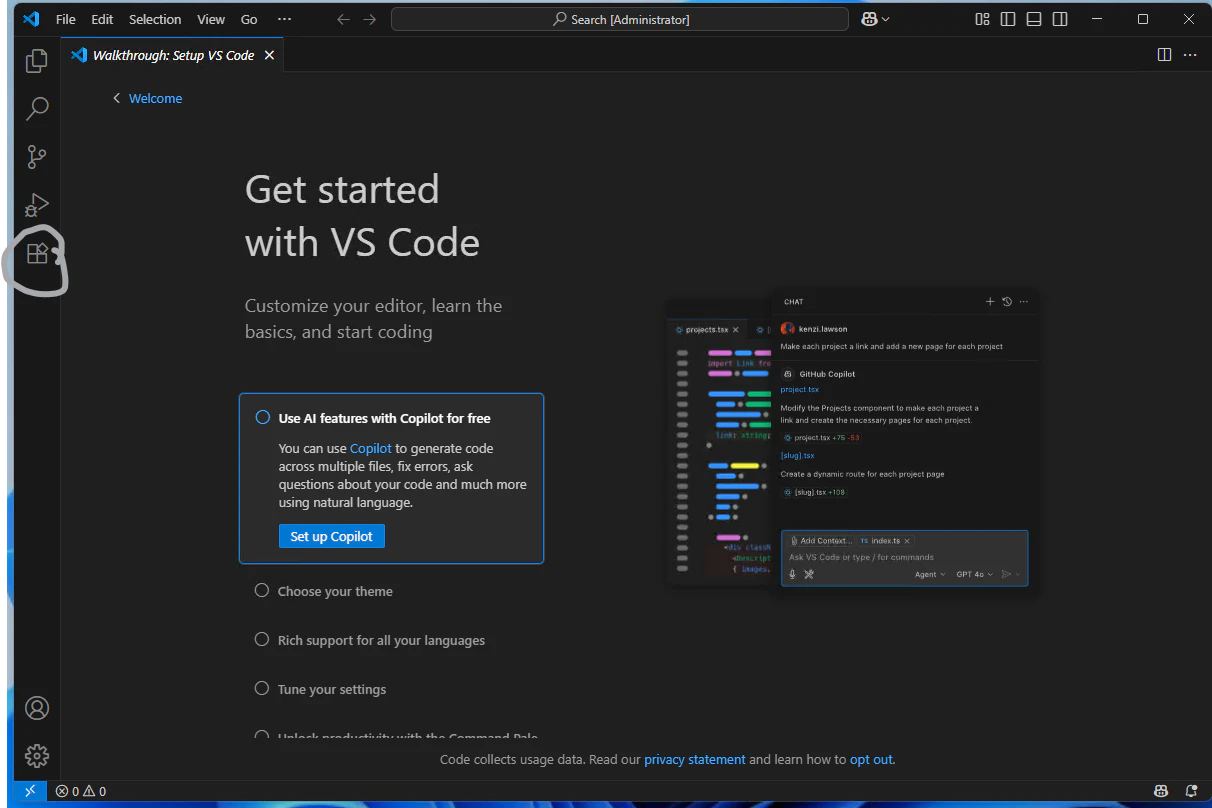
Task: Toggle the secondary side bar layout icon
Action: click(x=1060, y=19)
